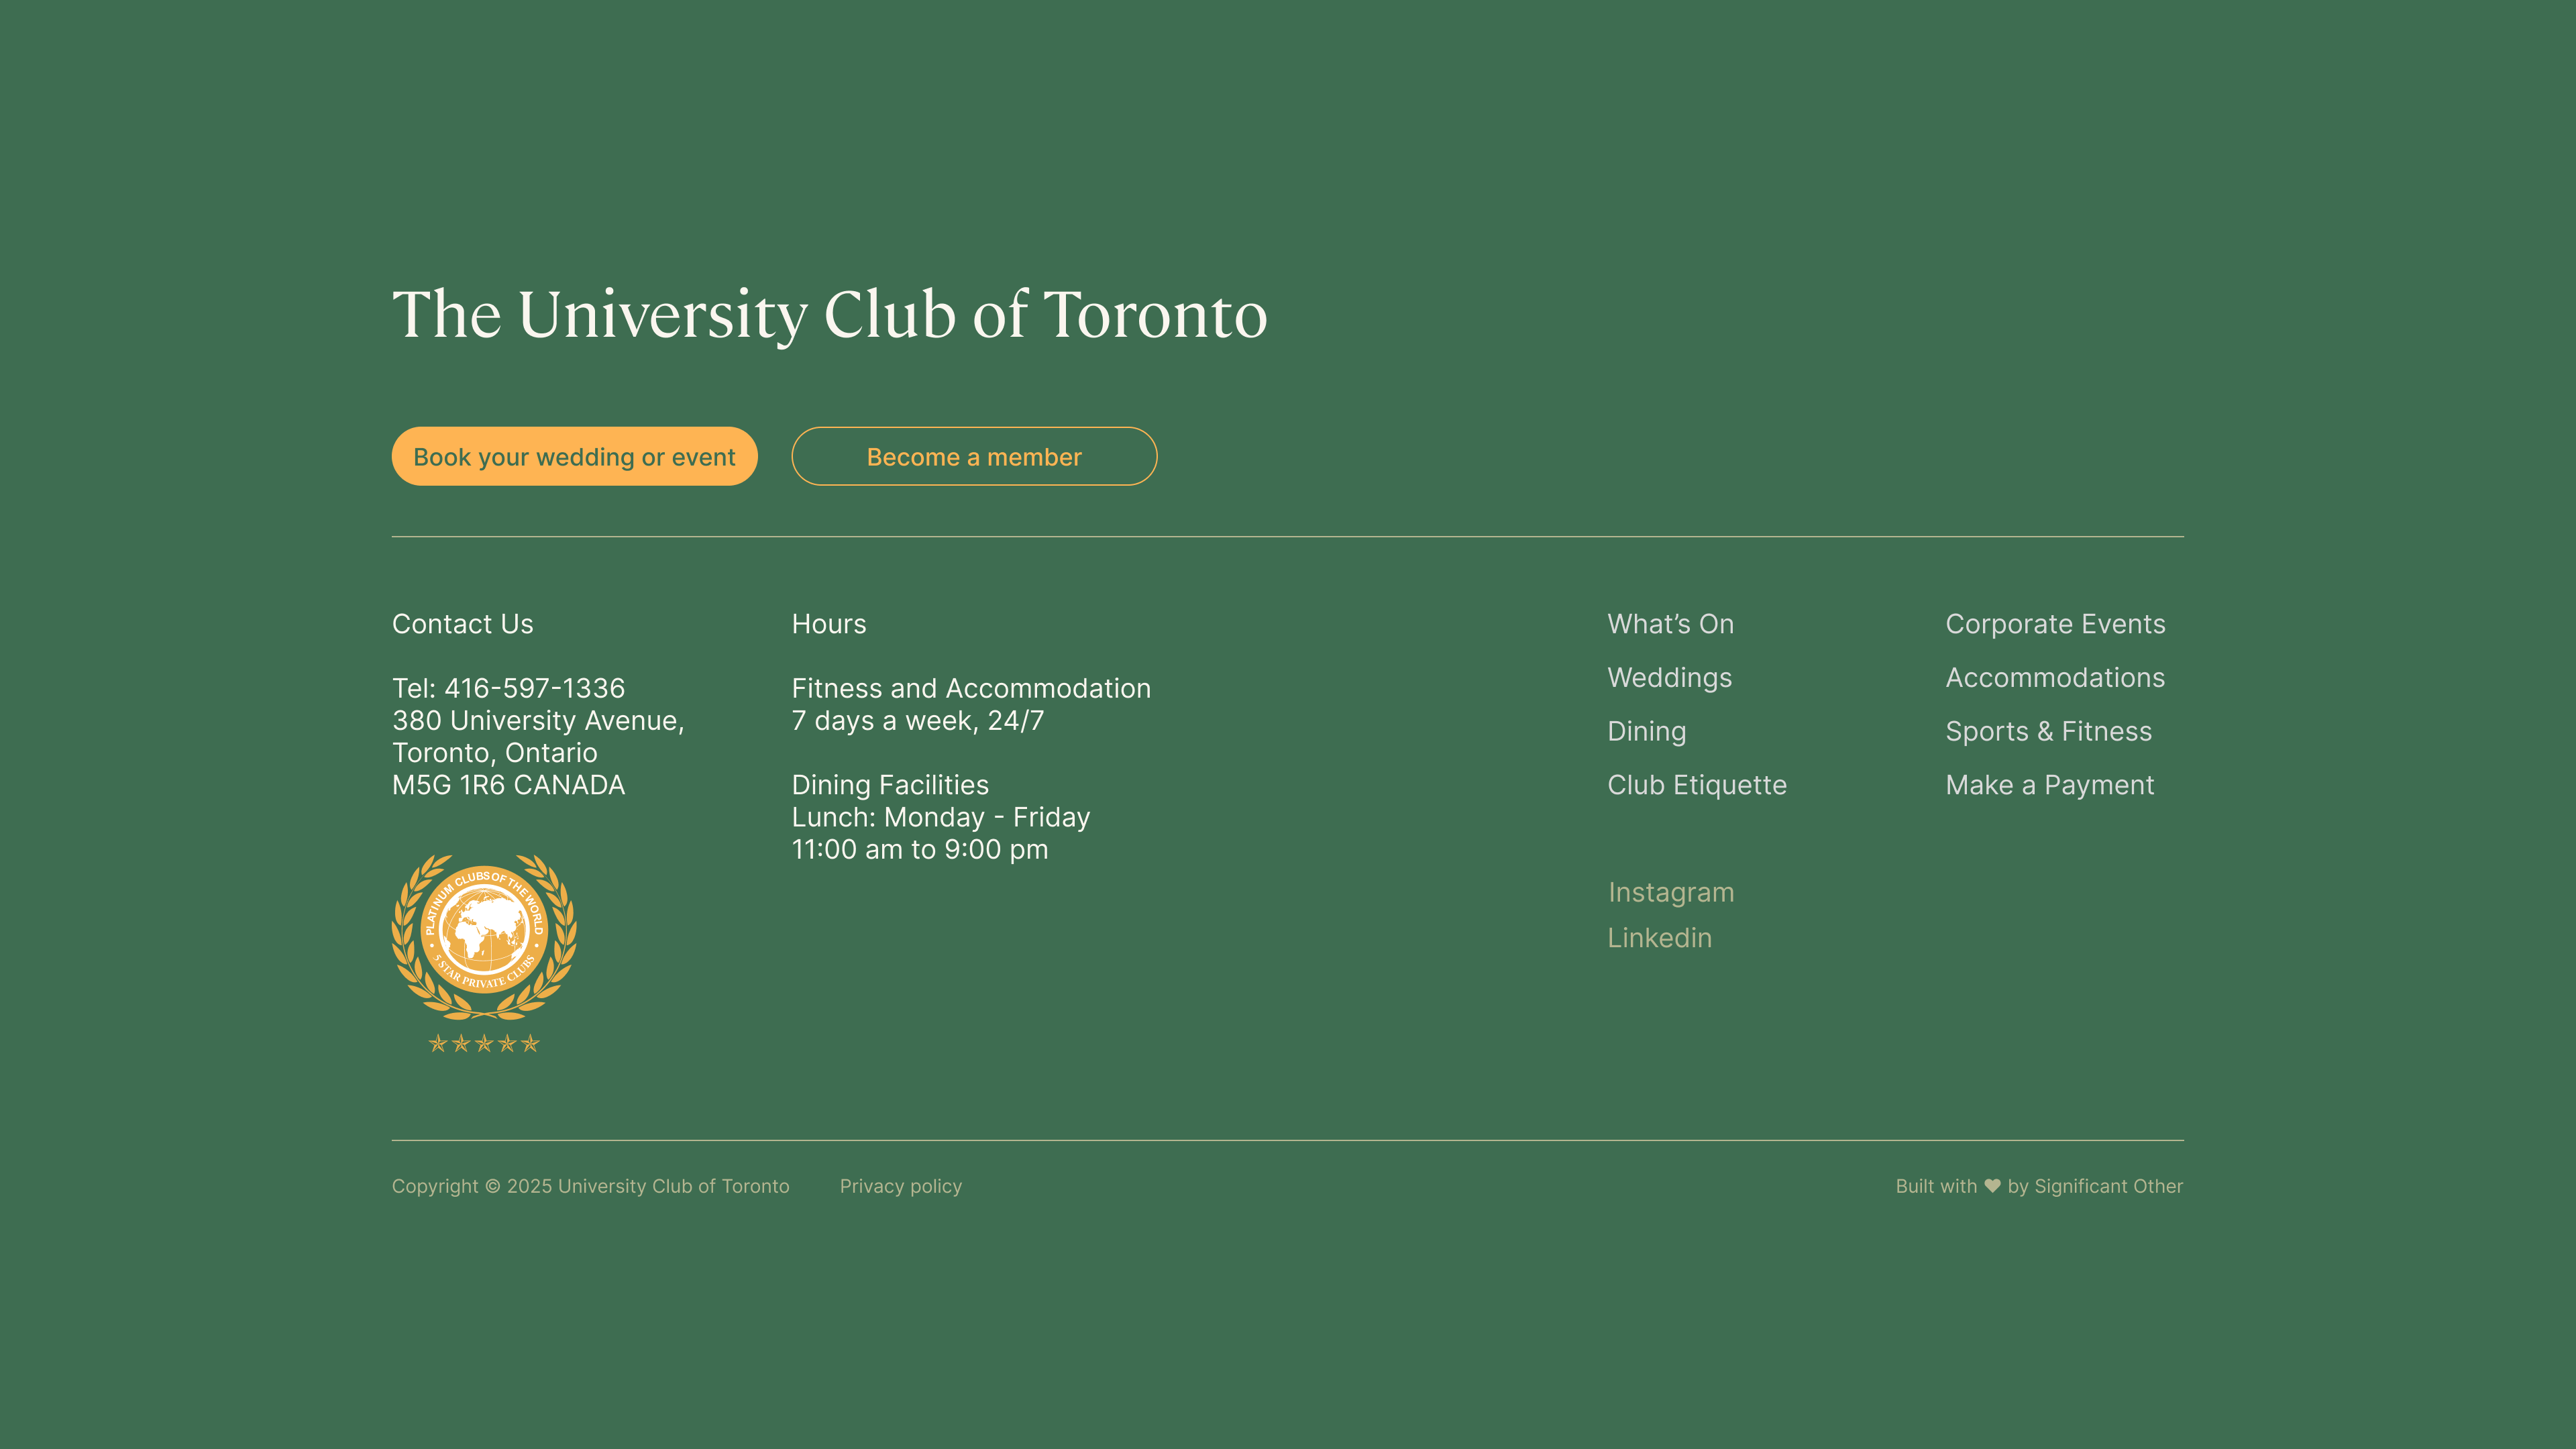
Task: Click the Book your wedding or event button
Action: tap(574, 457)
